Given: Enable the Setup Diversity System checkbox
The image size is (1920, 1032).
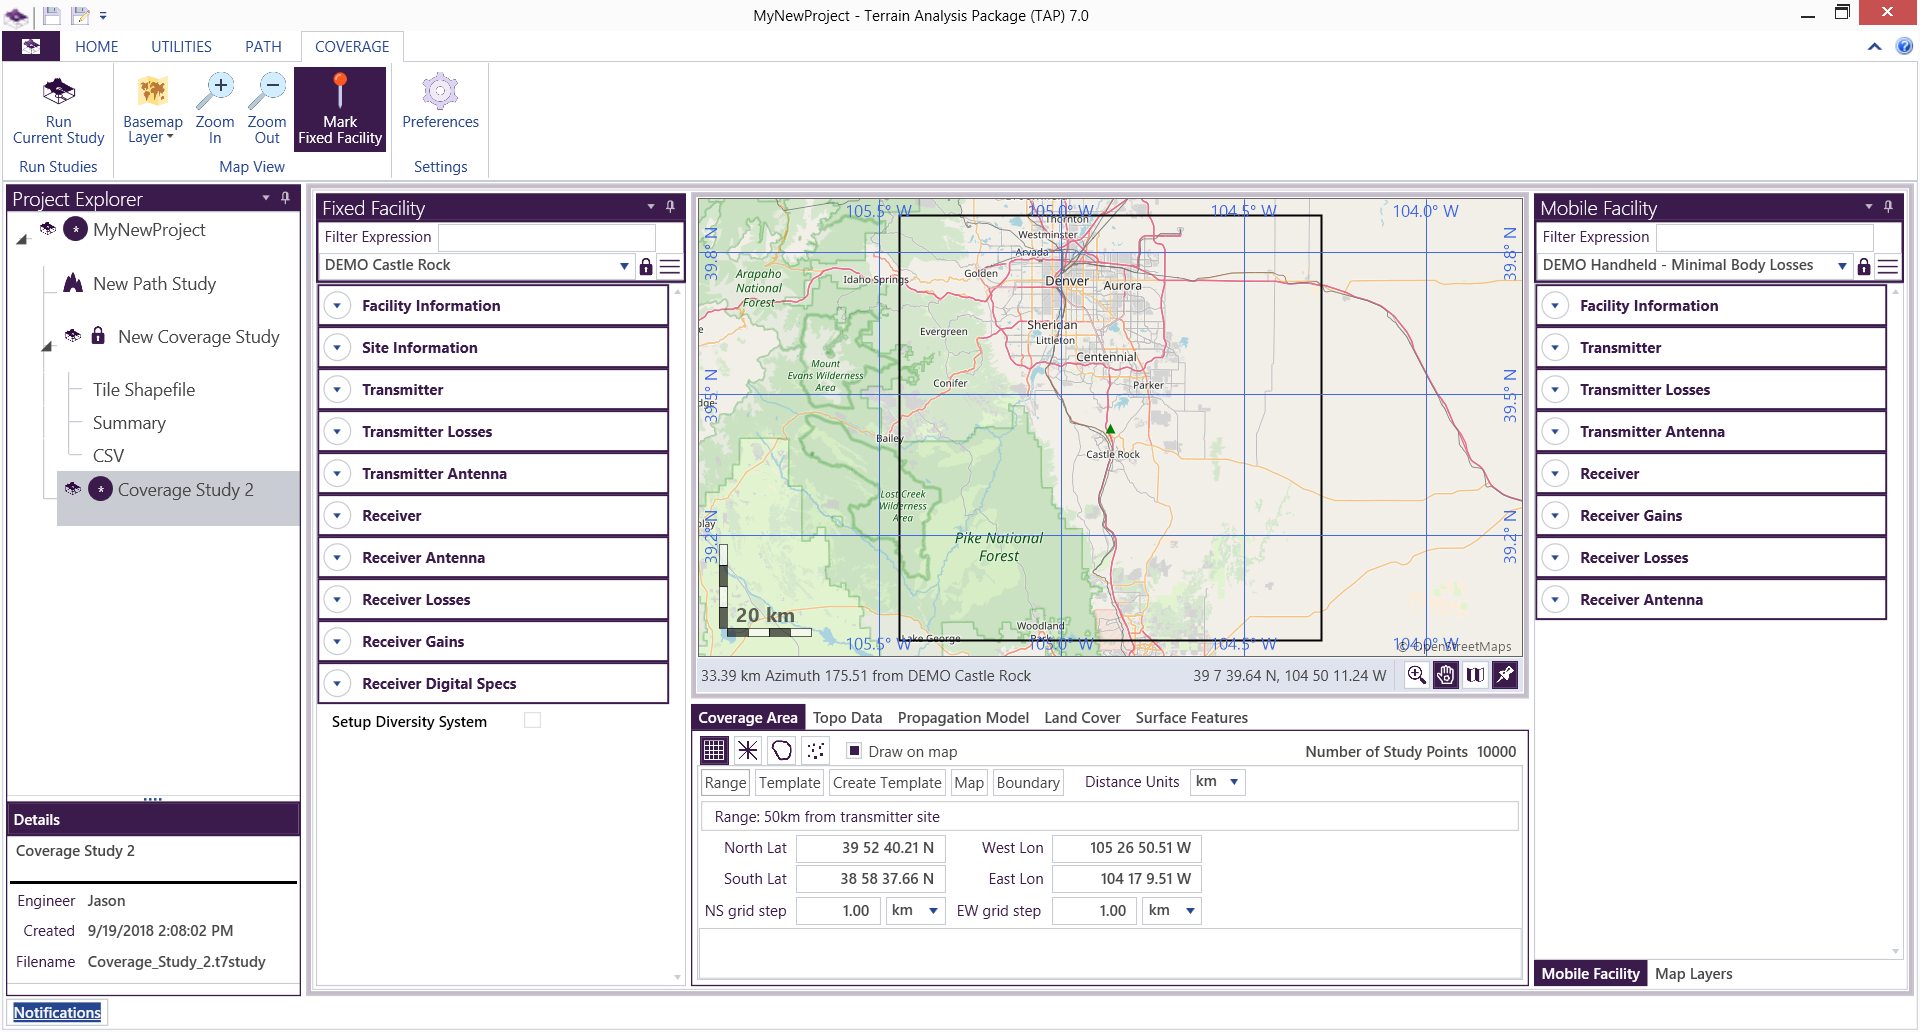Looking at the screenshot, I should pos(532,721).
